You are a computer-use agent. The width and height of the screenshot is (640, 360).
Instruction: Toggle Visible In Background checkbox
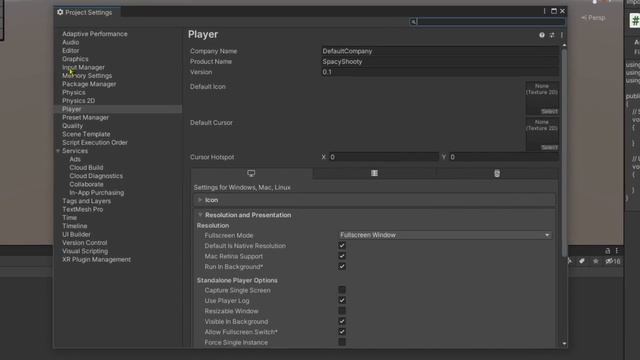coord(342,322)
